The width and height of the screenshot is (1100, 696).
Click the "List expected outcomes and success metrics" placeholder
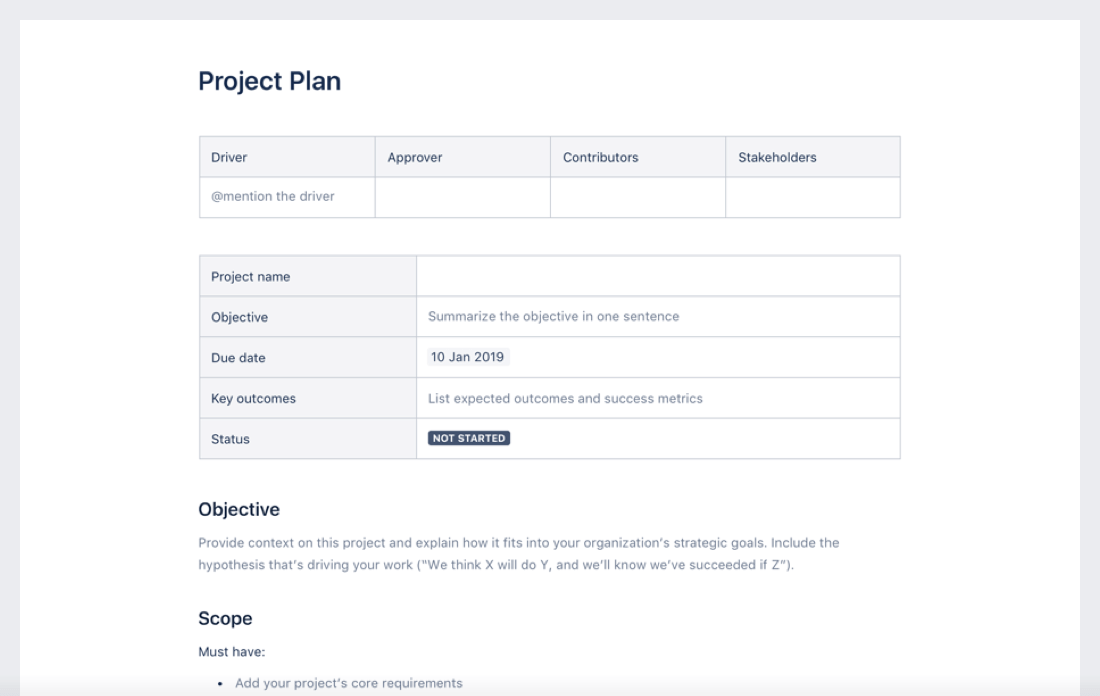point(565,398)
